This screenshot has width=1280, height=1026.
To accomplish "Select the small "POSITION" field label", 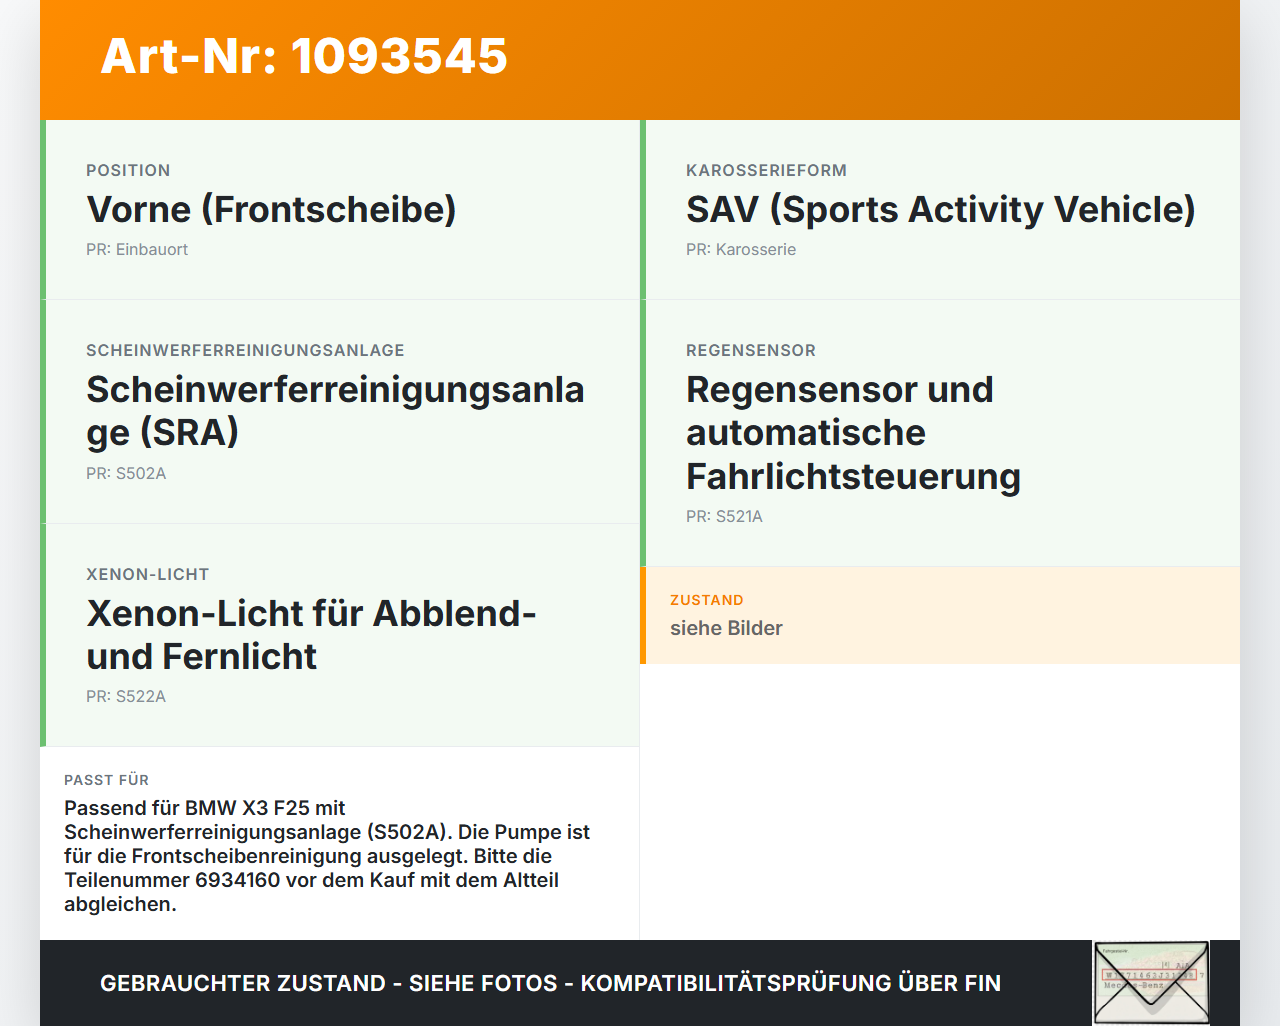I will tap(128, 170).
